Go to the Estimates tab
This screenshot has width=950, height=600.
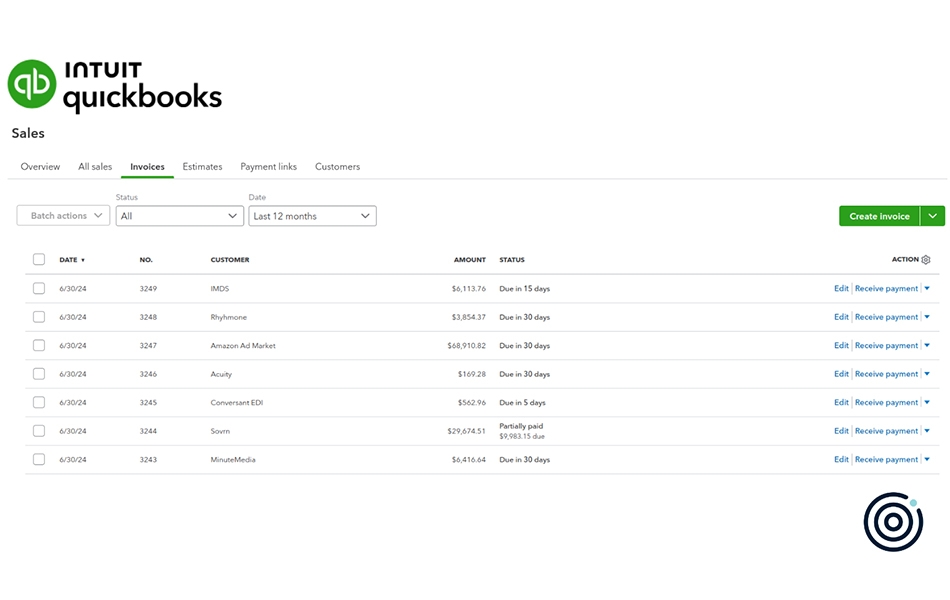pyautogui.click(x=202, y=167)
